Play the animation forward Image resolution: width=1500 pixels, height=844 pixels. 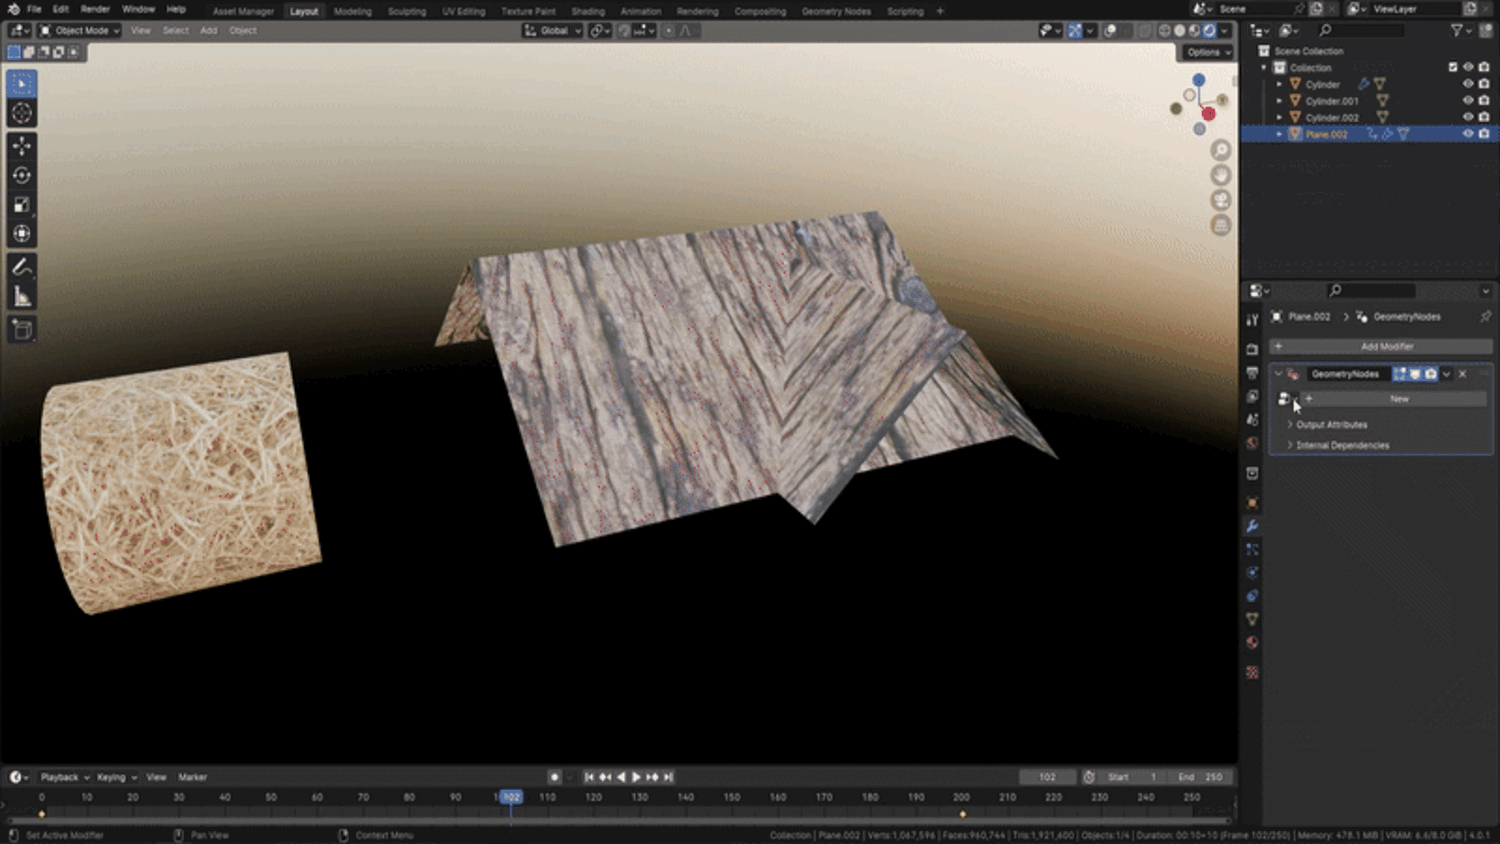pyautogui.click(x=636, y=777)
